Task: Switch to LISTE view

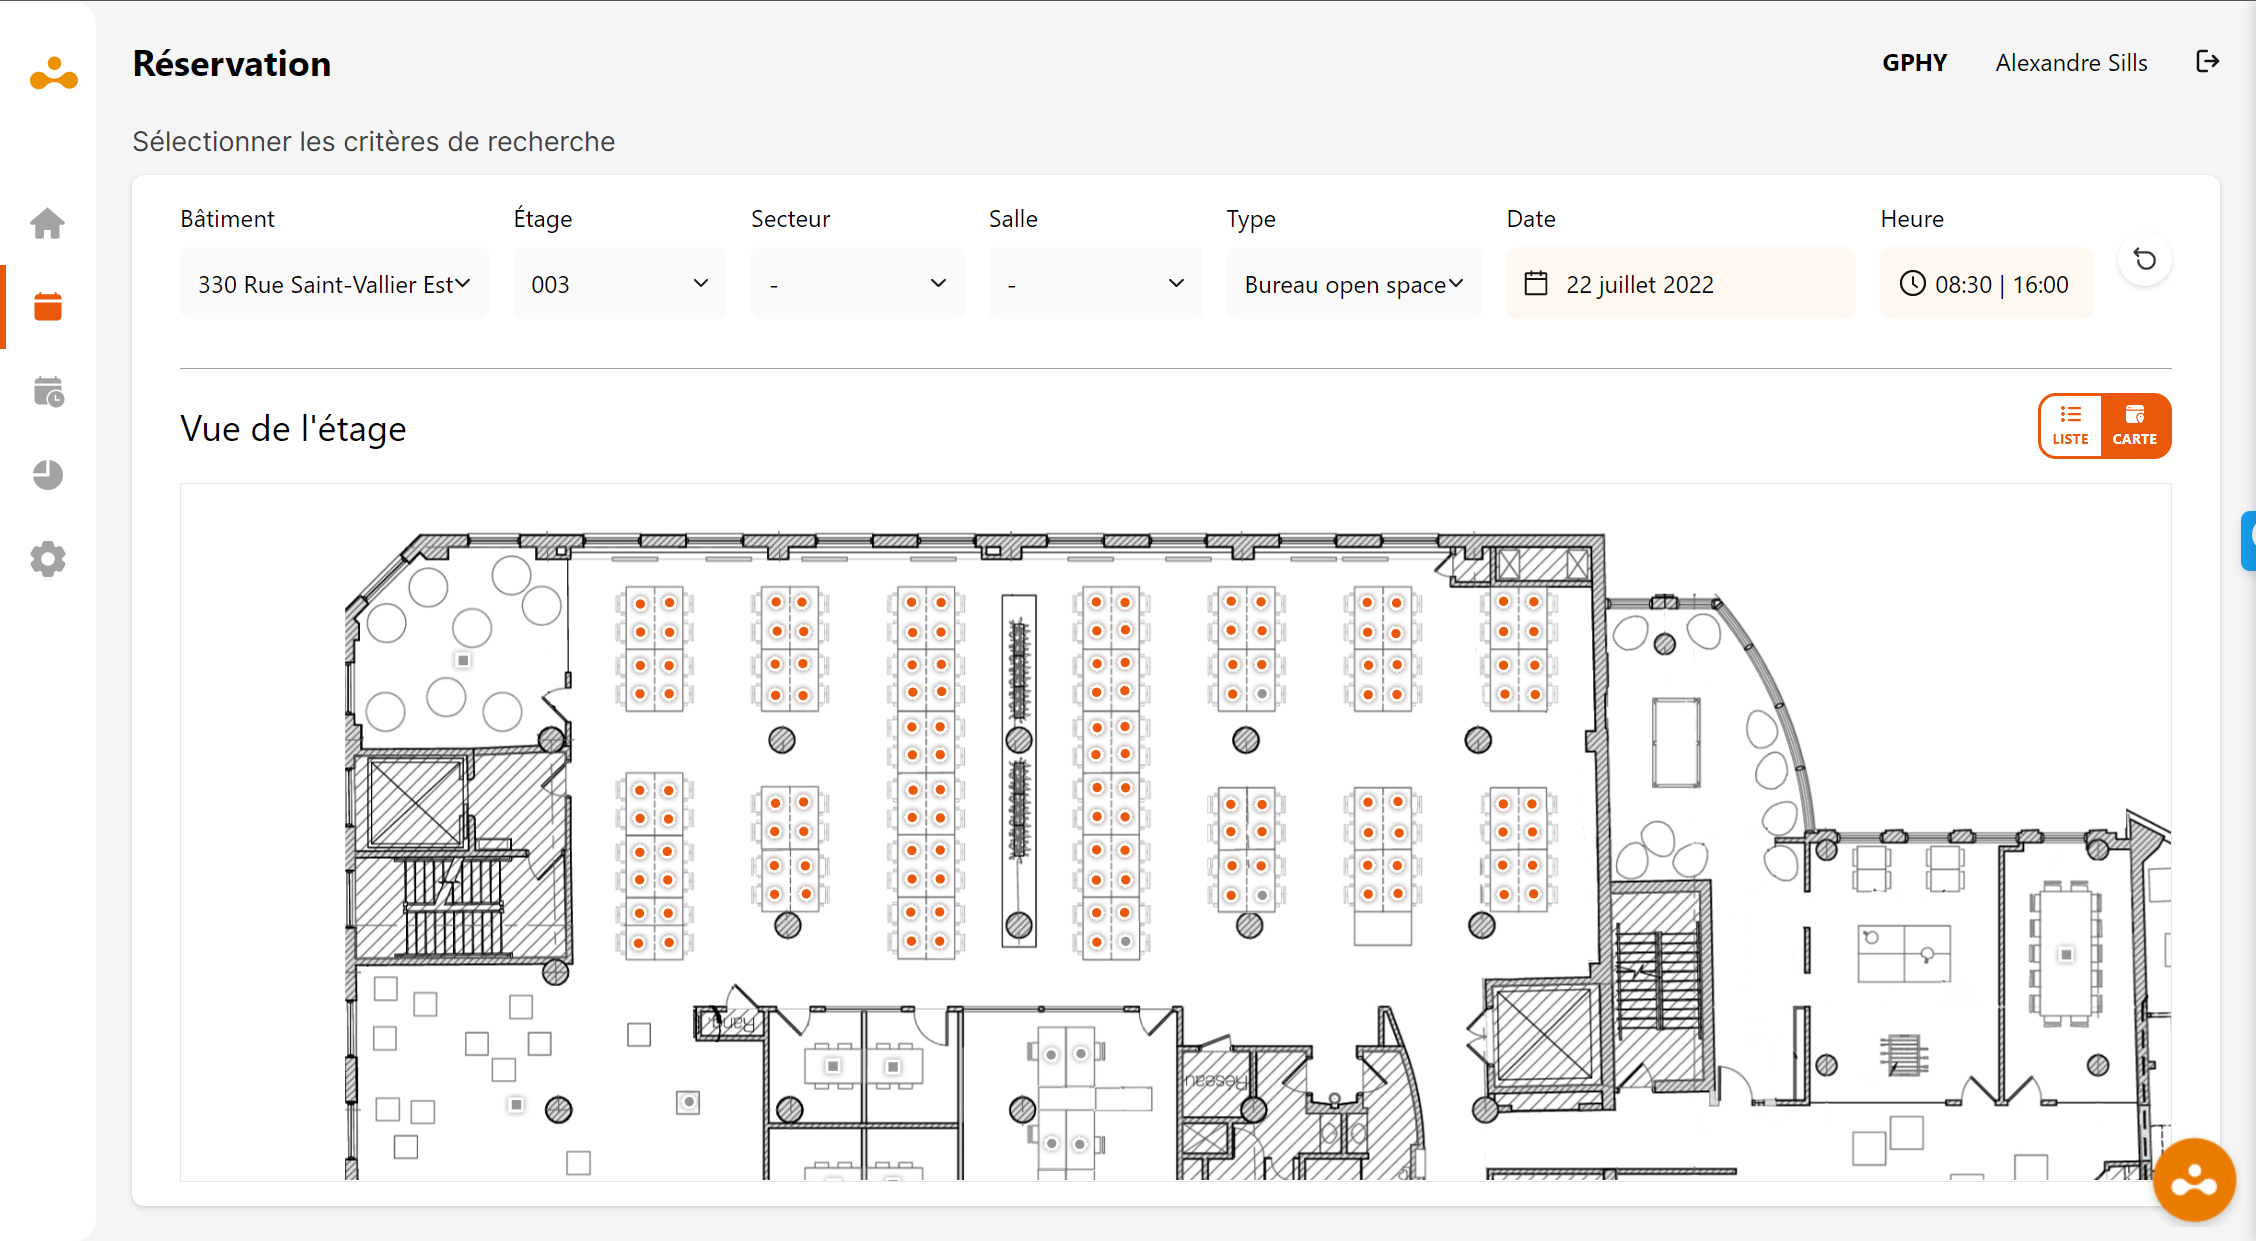Action: click(2071, 425)
